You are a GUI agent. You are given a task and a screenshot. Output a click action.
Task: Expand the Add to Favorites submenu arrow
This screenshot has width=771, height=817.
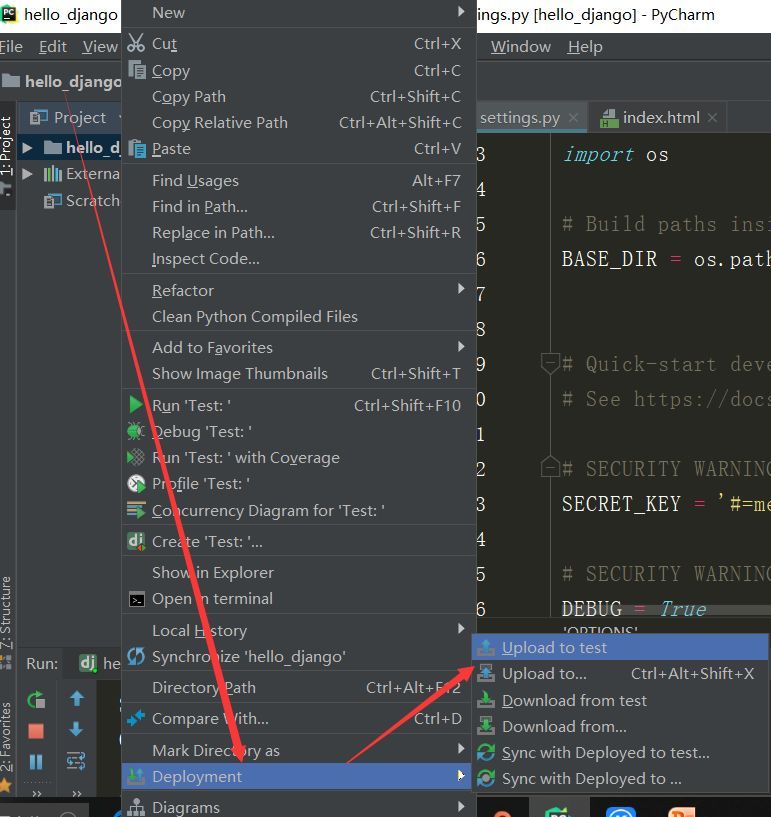click(x=461, y=346)
